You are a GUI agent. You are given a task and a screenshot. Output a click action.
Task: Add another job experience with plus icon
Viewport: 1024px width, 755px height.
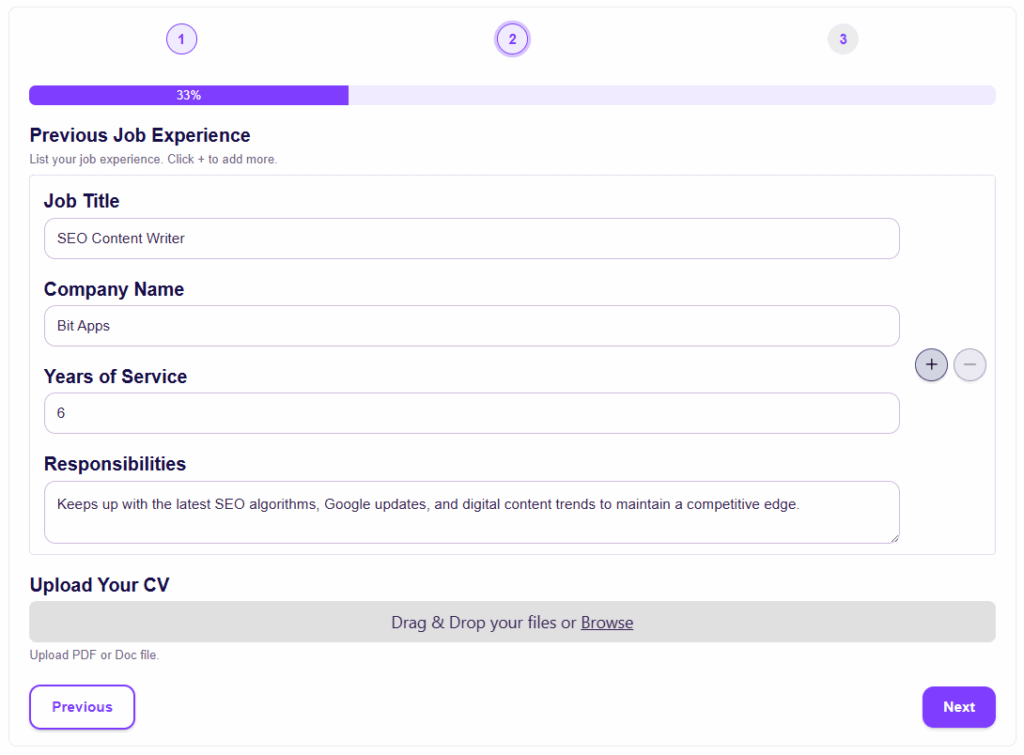coord(931,365)
